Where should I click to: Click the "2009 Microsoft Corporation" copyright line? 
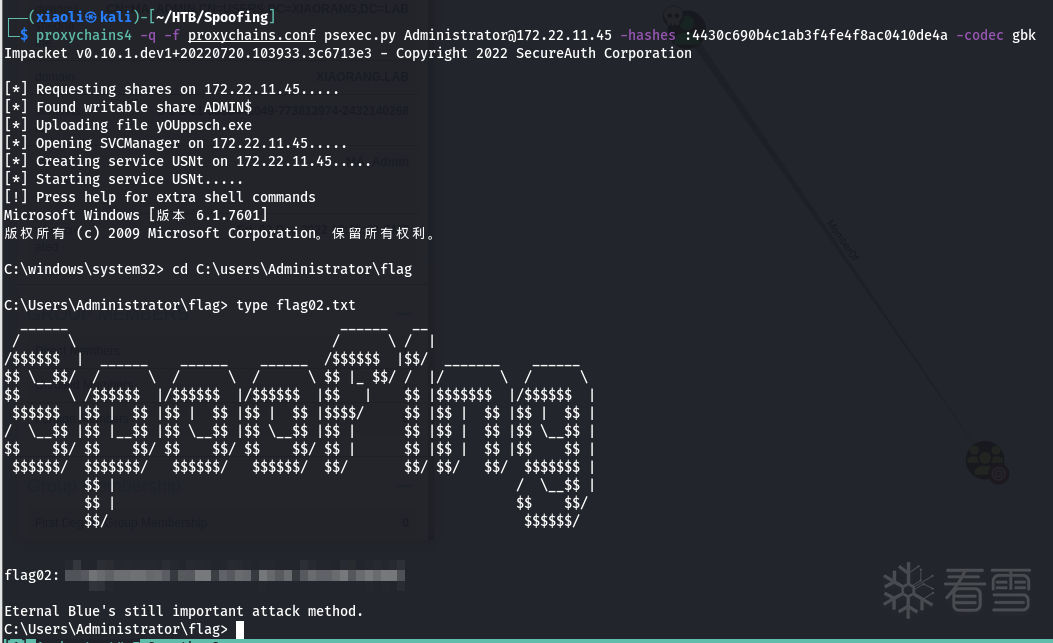220,233
